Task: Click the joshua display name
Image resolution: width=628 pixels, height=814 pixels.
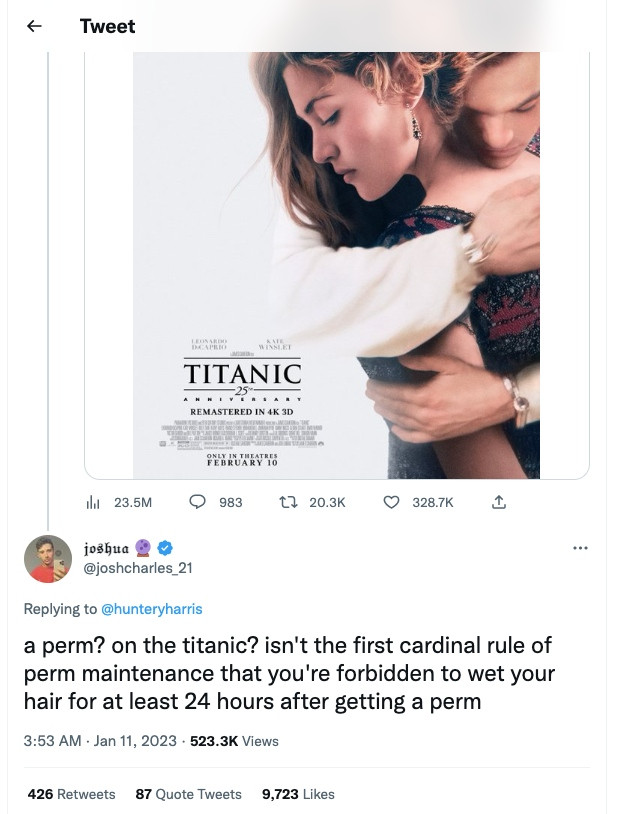Action: (106, 548)
